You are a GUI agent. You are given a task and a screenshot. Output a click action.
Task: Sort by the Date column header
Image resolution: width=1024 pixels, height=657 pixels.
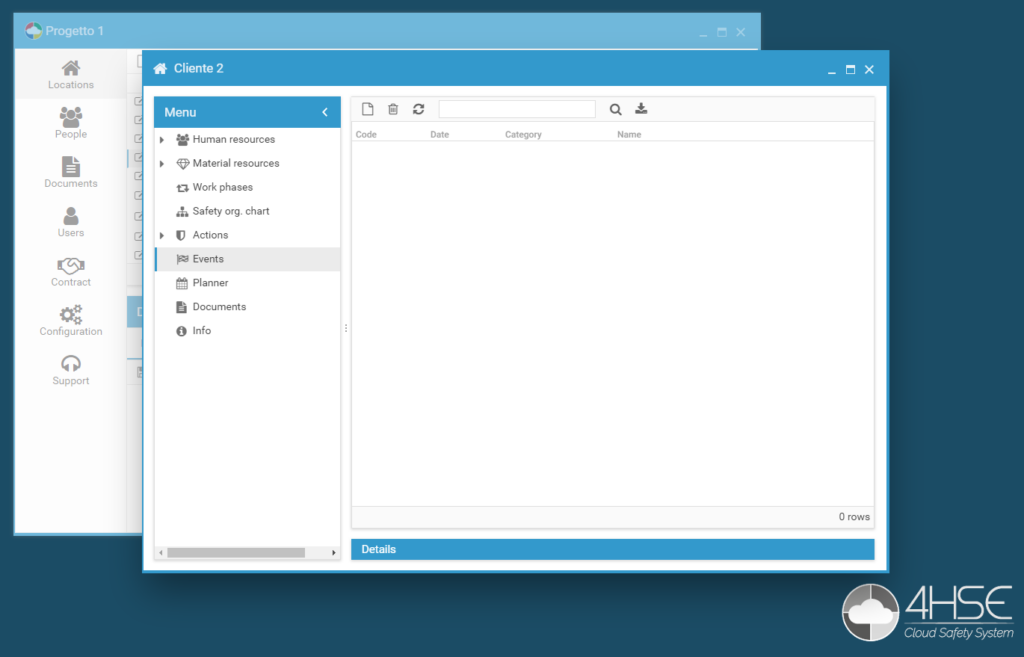[440, 135]
